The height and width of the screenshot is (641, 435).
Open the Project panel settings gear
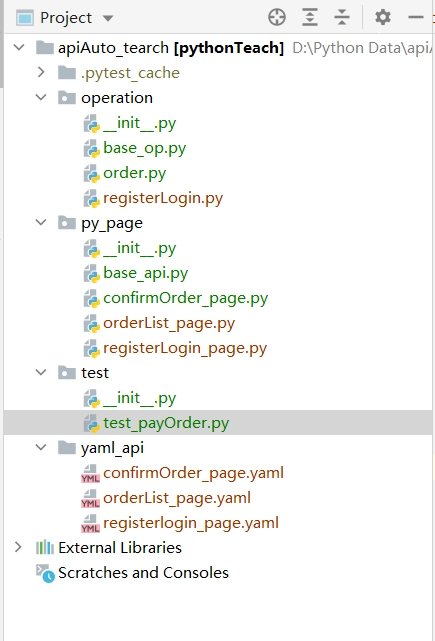pyautogui.click(x=383, y=18)
